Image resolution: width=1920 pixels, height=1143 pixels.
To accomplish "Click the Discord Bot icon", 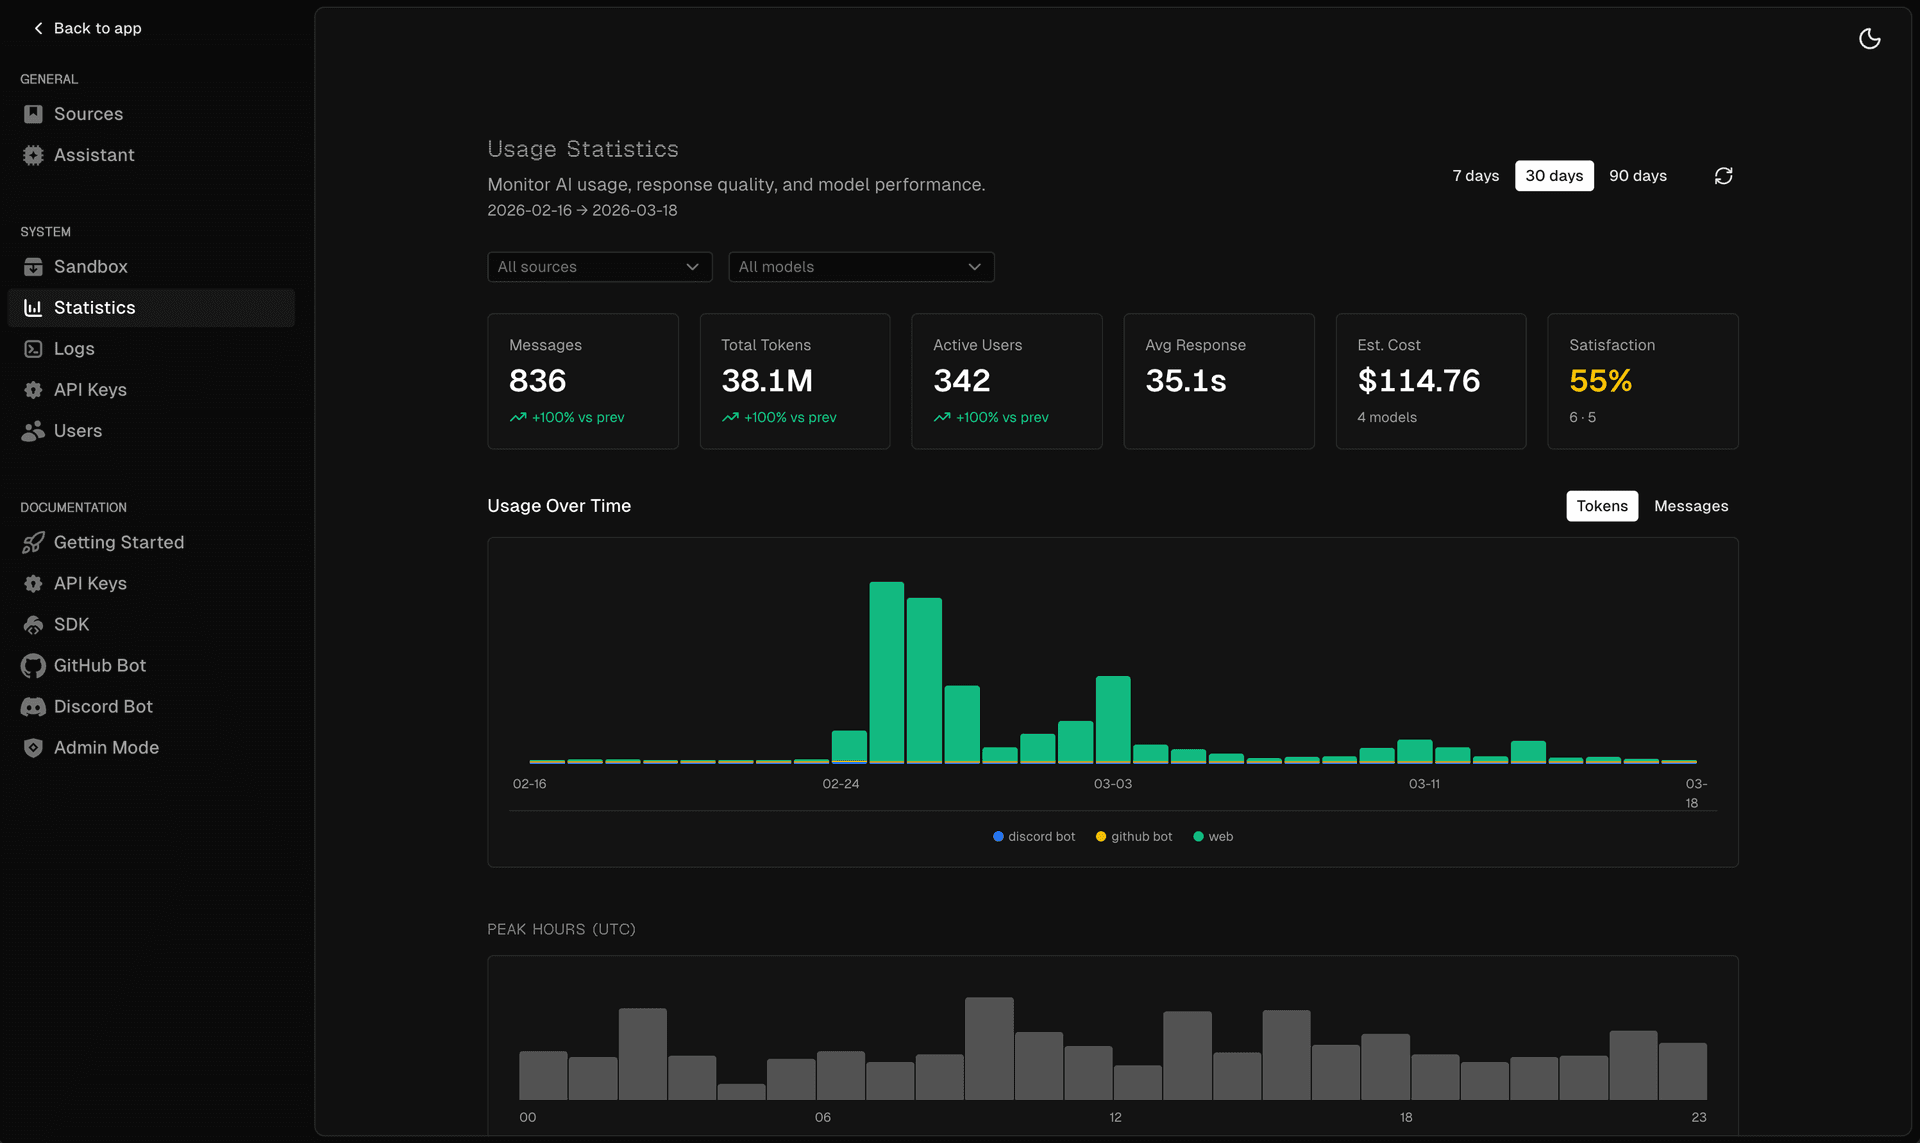I will (33, 707).
